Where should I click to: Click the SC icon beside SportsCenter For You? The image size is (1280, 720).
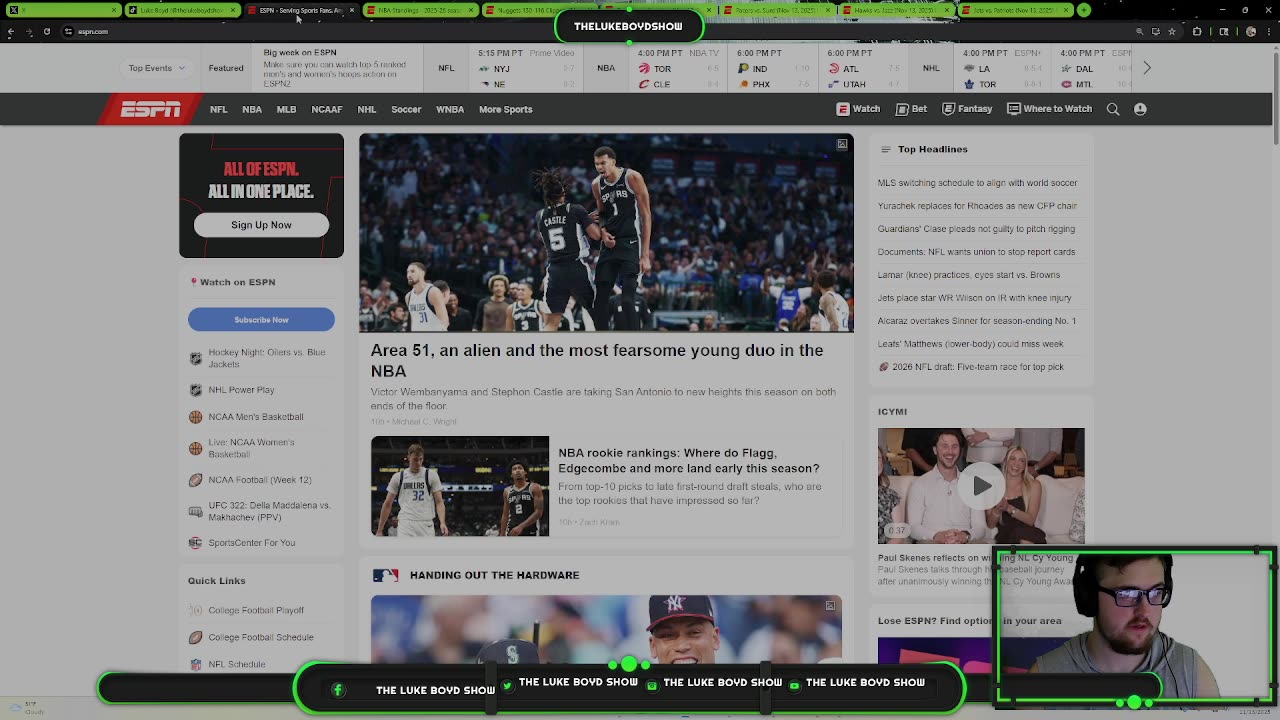coord(195,543)
